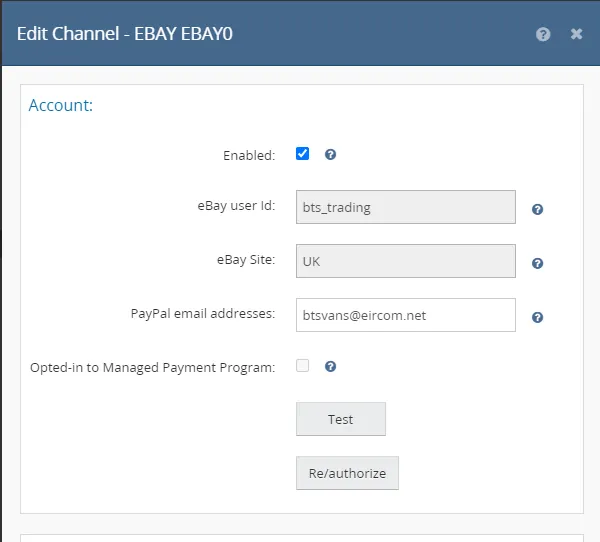
Task: Click the Re/authorize button
Action: click(347, 473)
